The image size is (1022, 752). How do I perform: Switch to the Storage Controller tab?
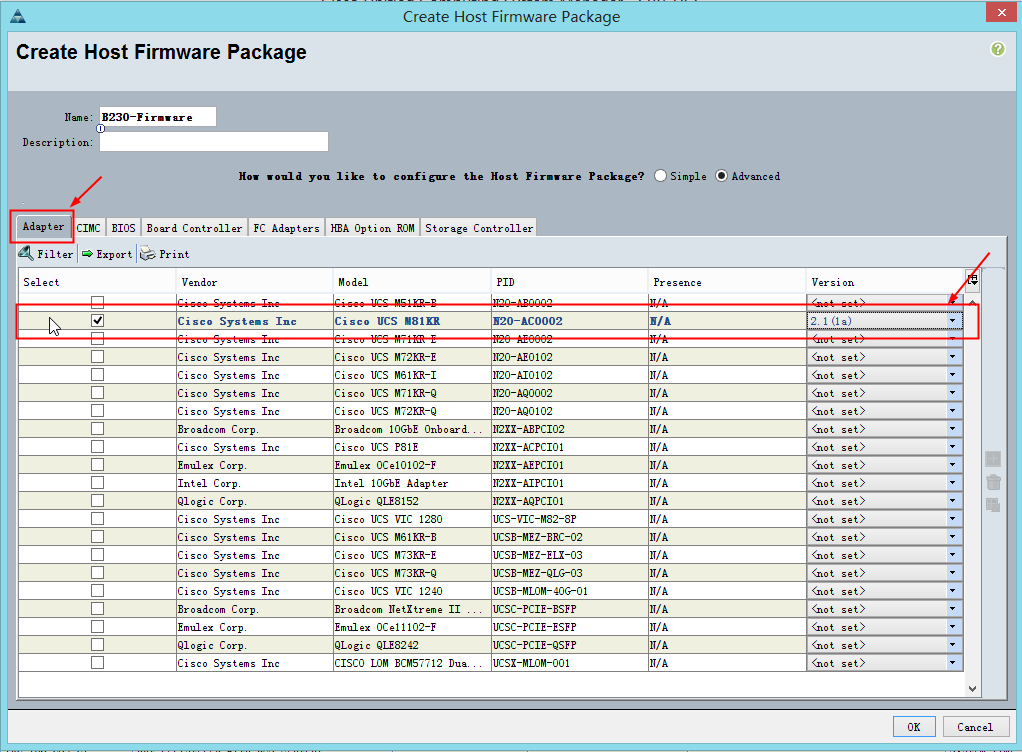[x=479, y=227]
